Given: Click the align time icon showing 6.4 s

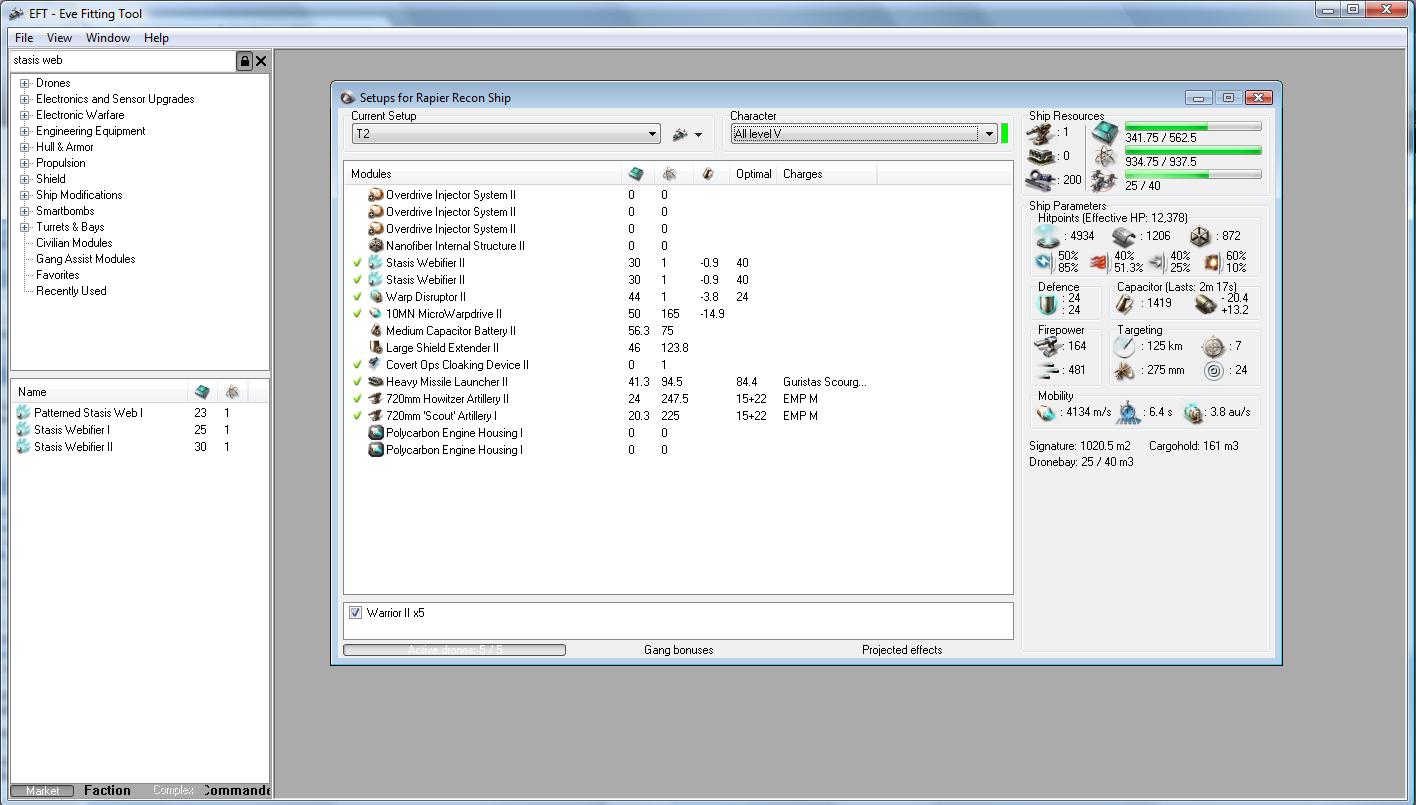Looking at the screenshot, I should tap(1129, 412).
